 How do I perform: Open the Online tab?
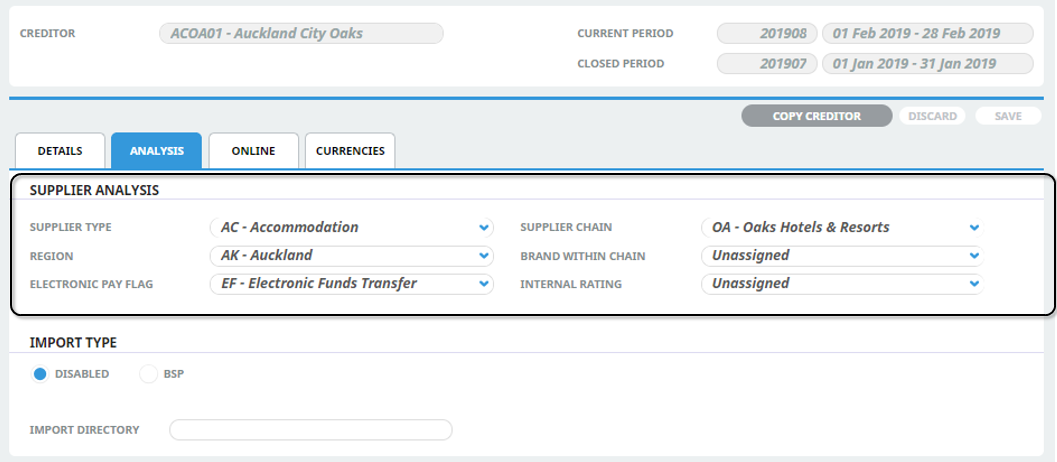tap(253, 151)
